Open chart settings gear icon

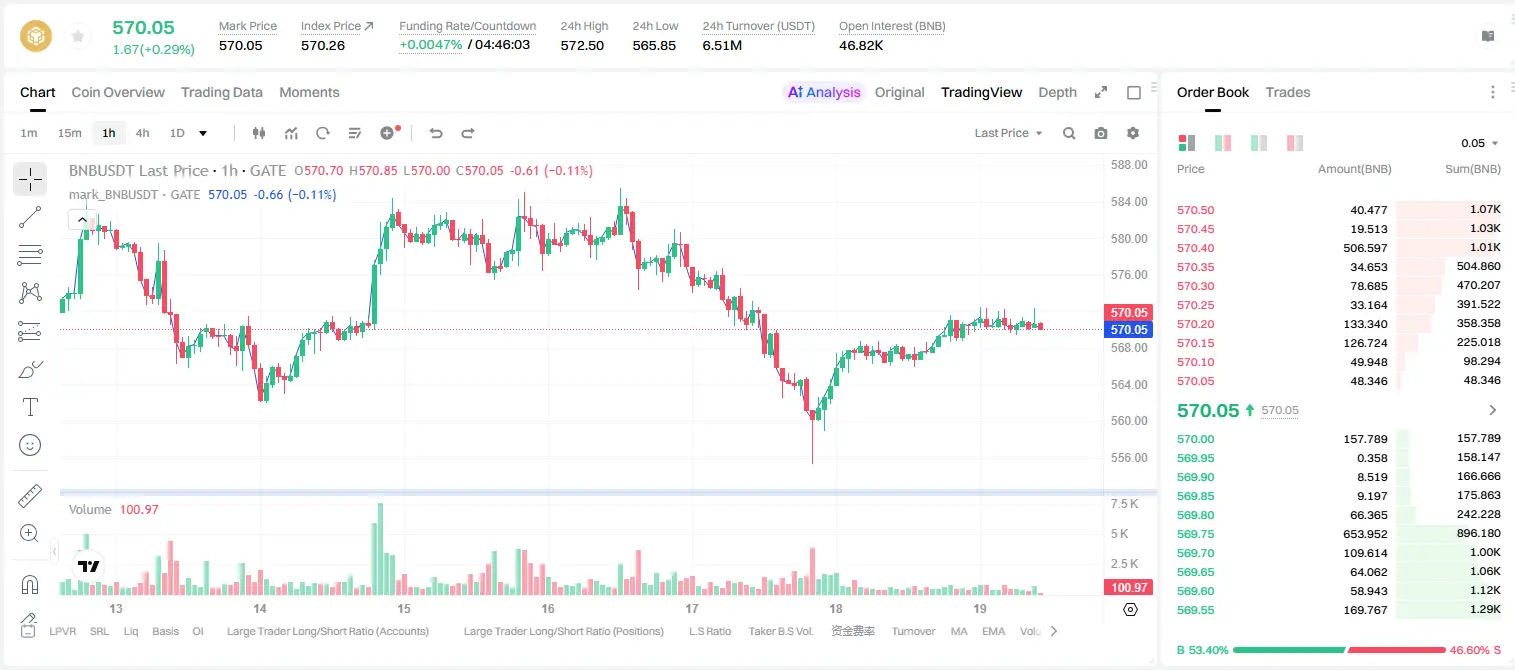click(x=1133, y=133)
